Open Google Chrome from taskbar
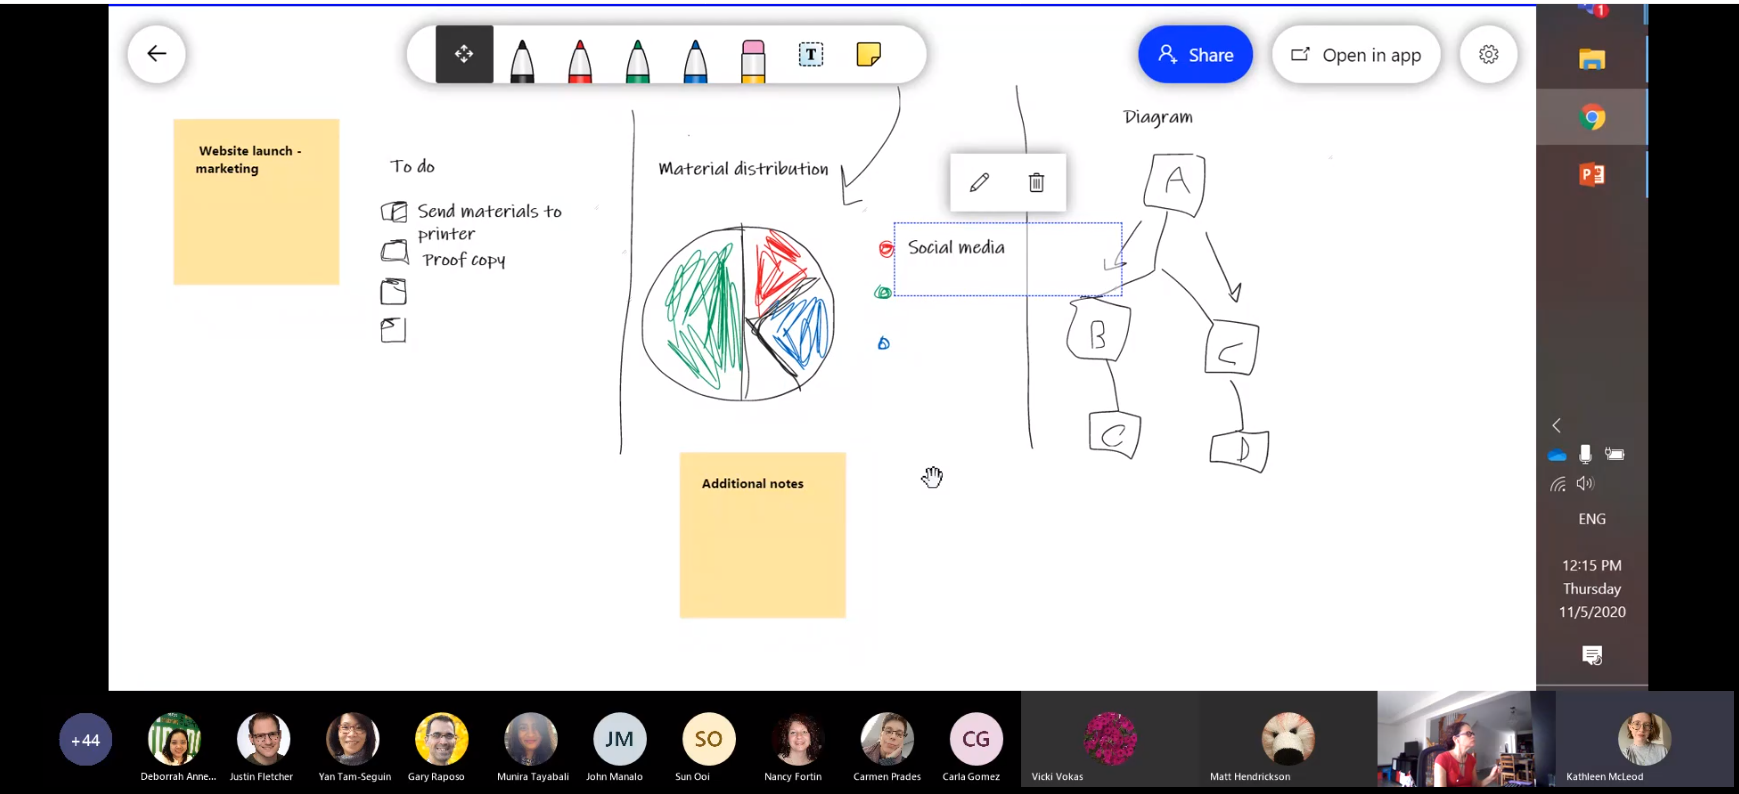The height and width of the screenshot is (794, 1739). click(x=1592, y=117)
